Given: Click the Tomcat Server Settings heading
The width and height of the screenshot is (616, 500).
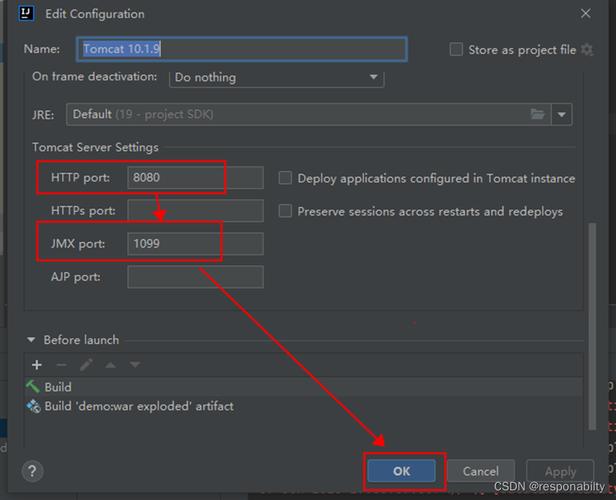Looking at the screenshot, I should tap(95, 147).
